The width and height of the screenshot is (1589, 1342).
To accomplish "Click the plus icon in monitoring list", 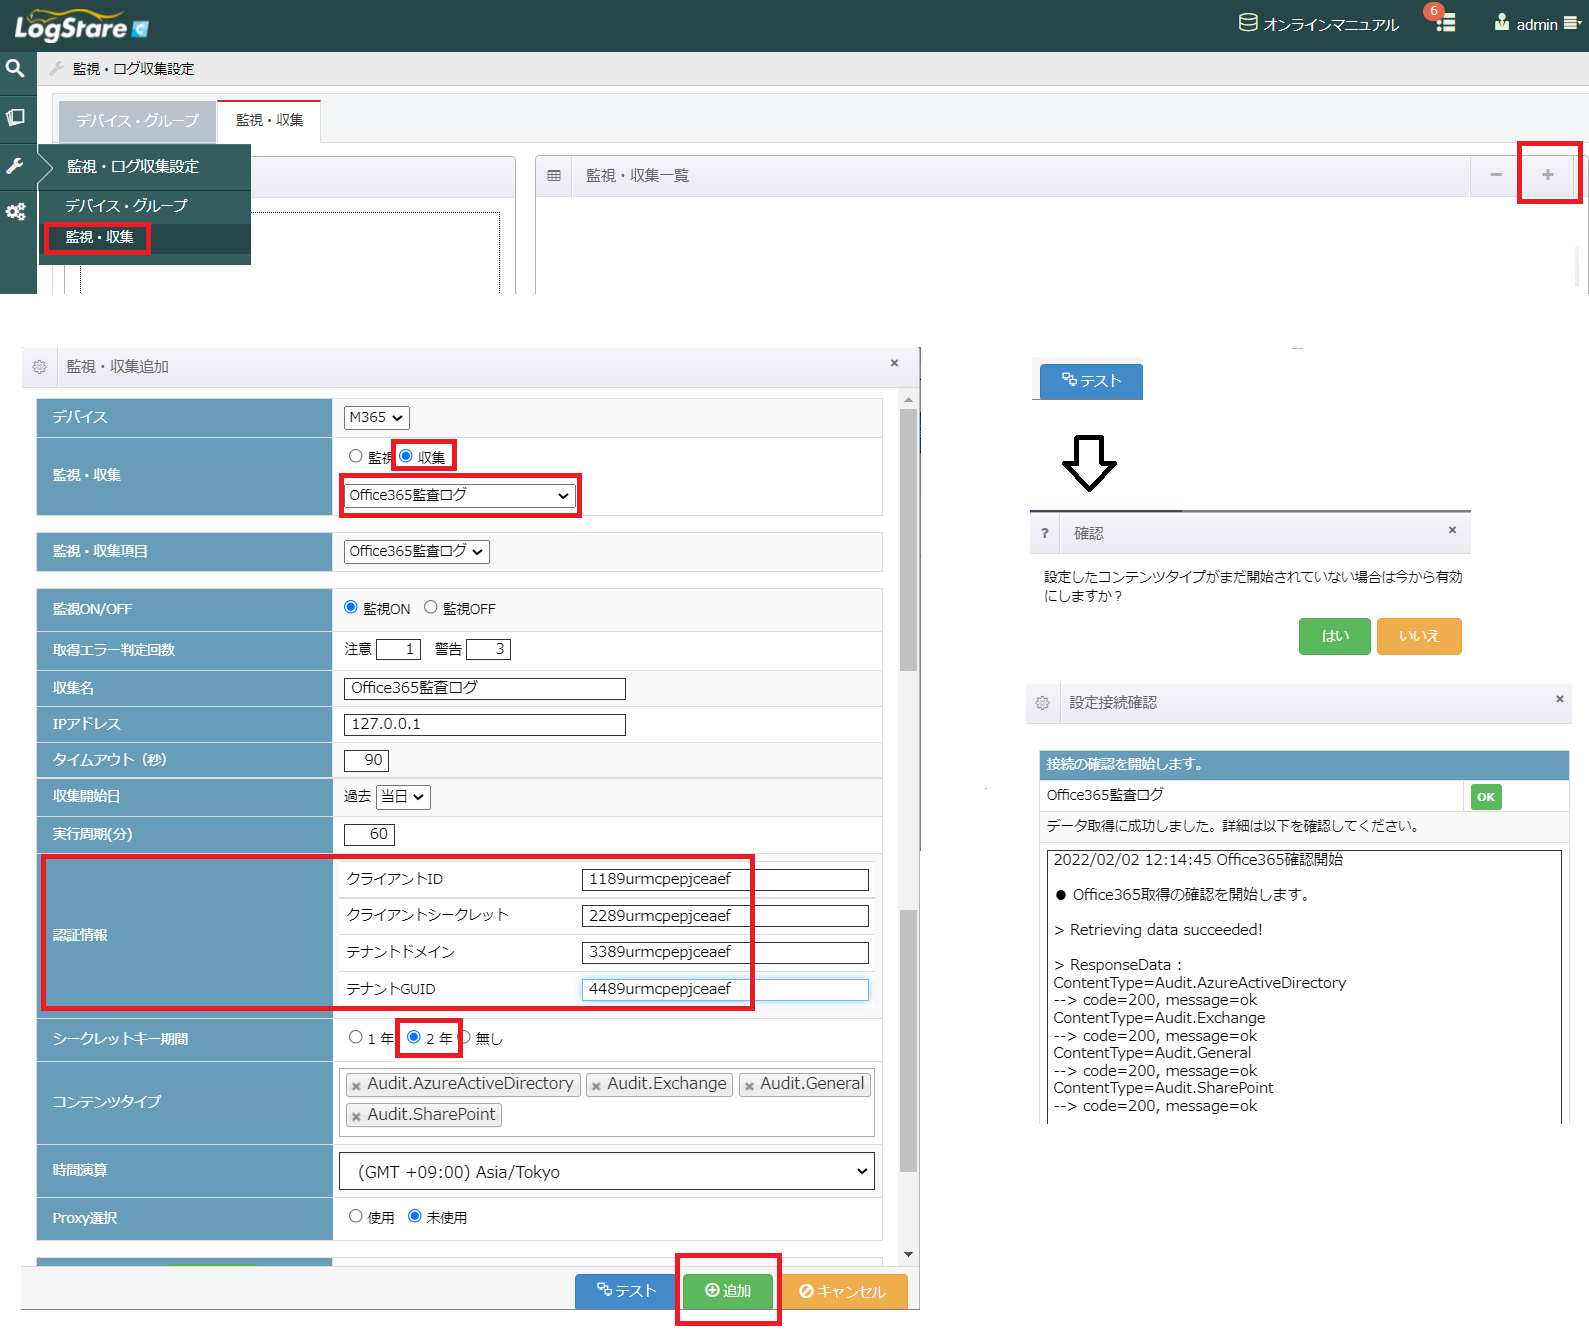I will pos(1547,175).
